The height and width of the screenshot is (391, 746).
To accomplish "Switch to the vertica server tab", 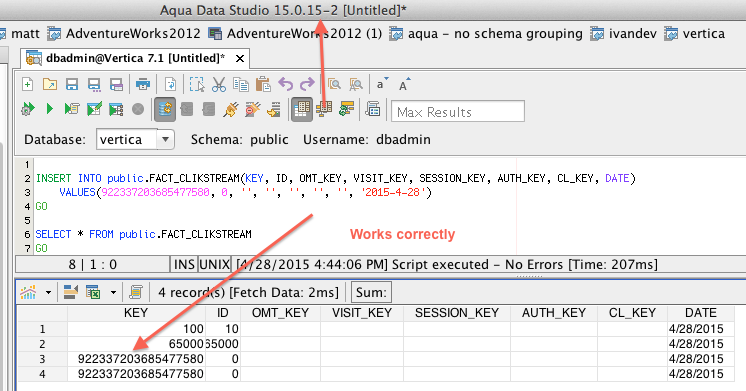I will click(x=695, y=34).
